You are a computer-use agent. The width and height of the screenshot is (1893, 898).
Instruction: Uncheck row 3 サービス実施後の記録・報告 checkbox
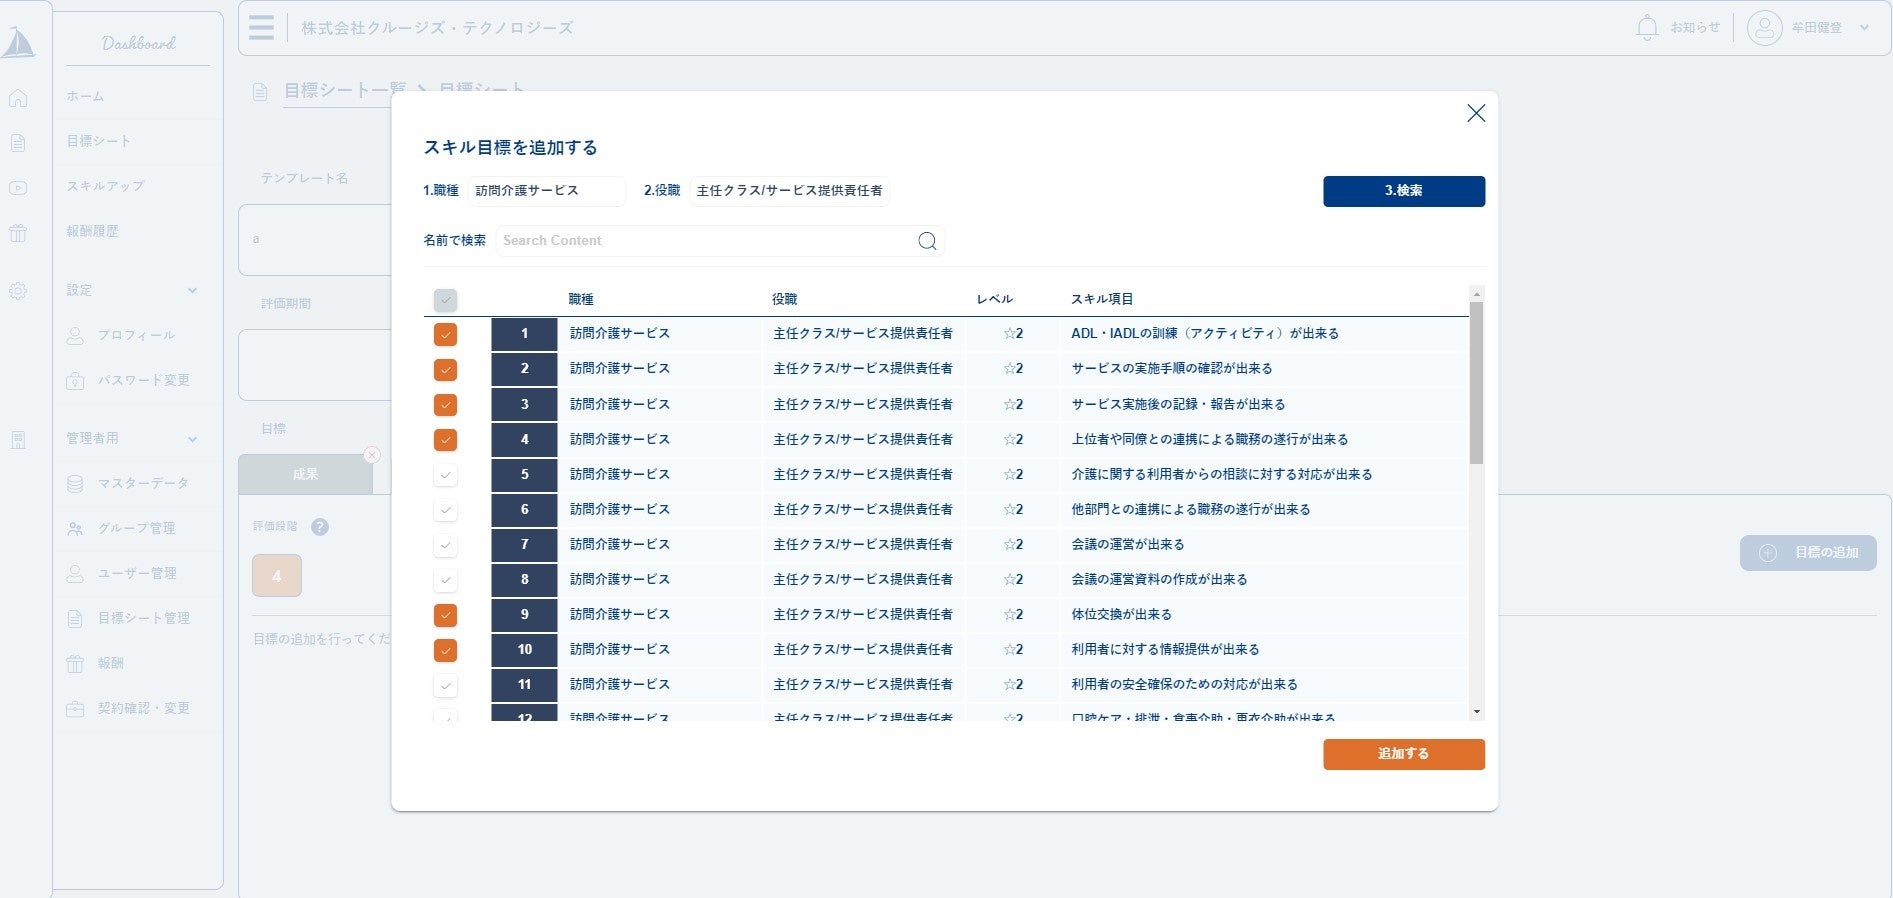click(x=446, y=405)
